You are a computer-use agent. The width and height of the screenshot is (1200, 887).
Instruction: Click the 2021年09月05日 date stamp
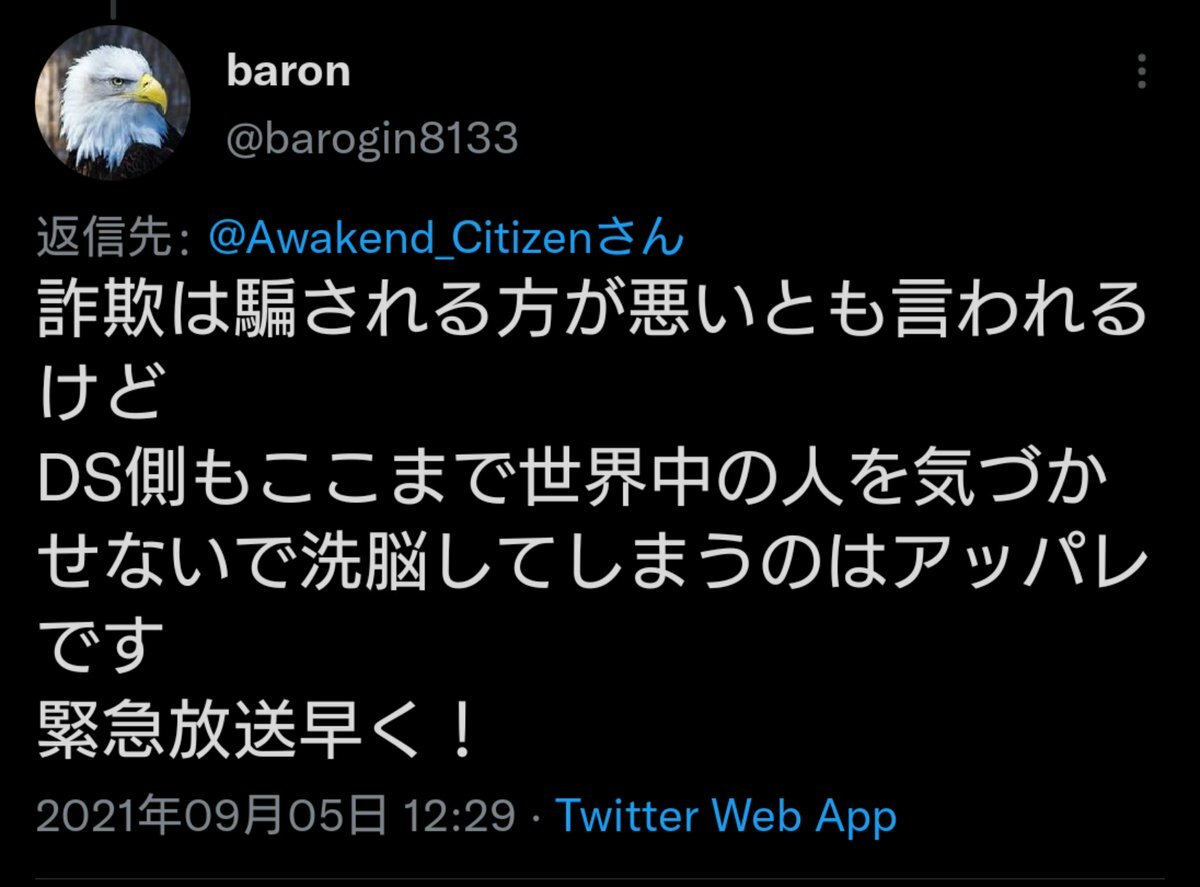click(x=212, y=817)
